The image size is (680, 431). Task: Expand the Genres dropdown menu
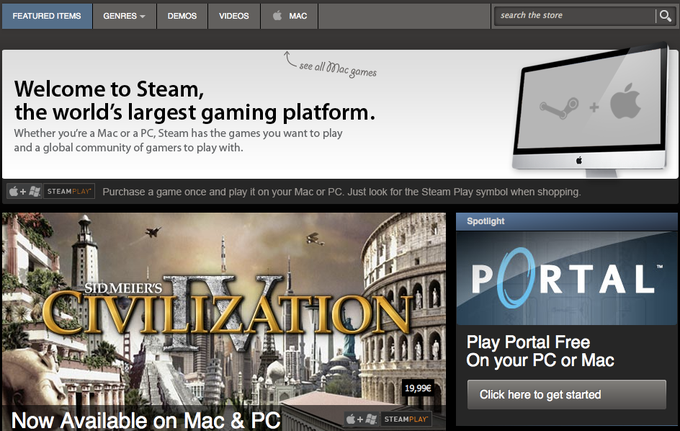(x=124, y=16)
